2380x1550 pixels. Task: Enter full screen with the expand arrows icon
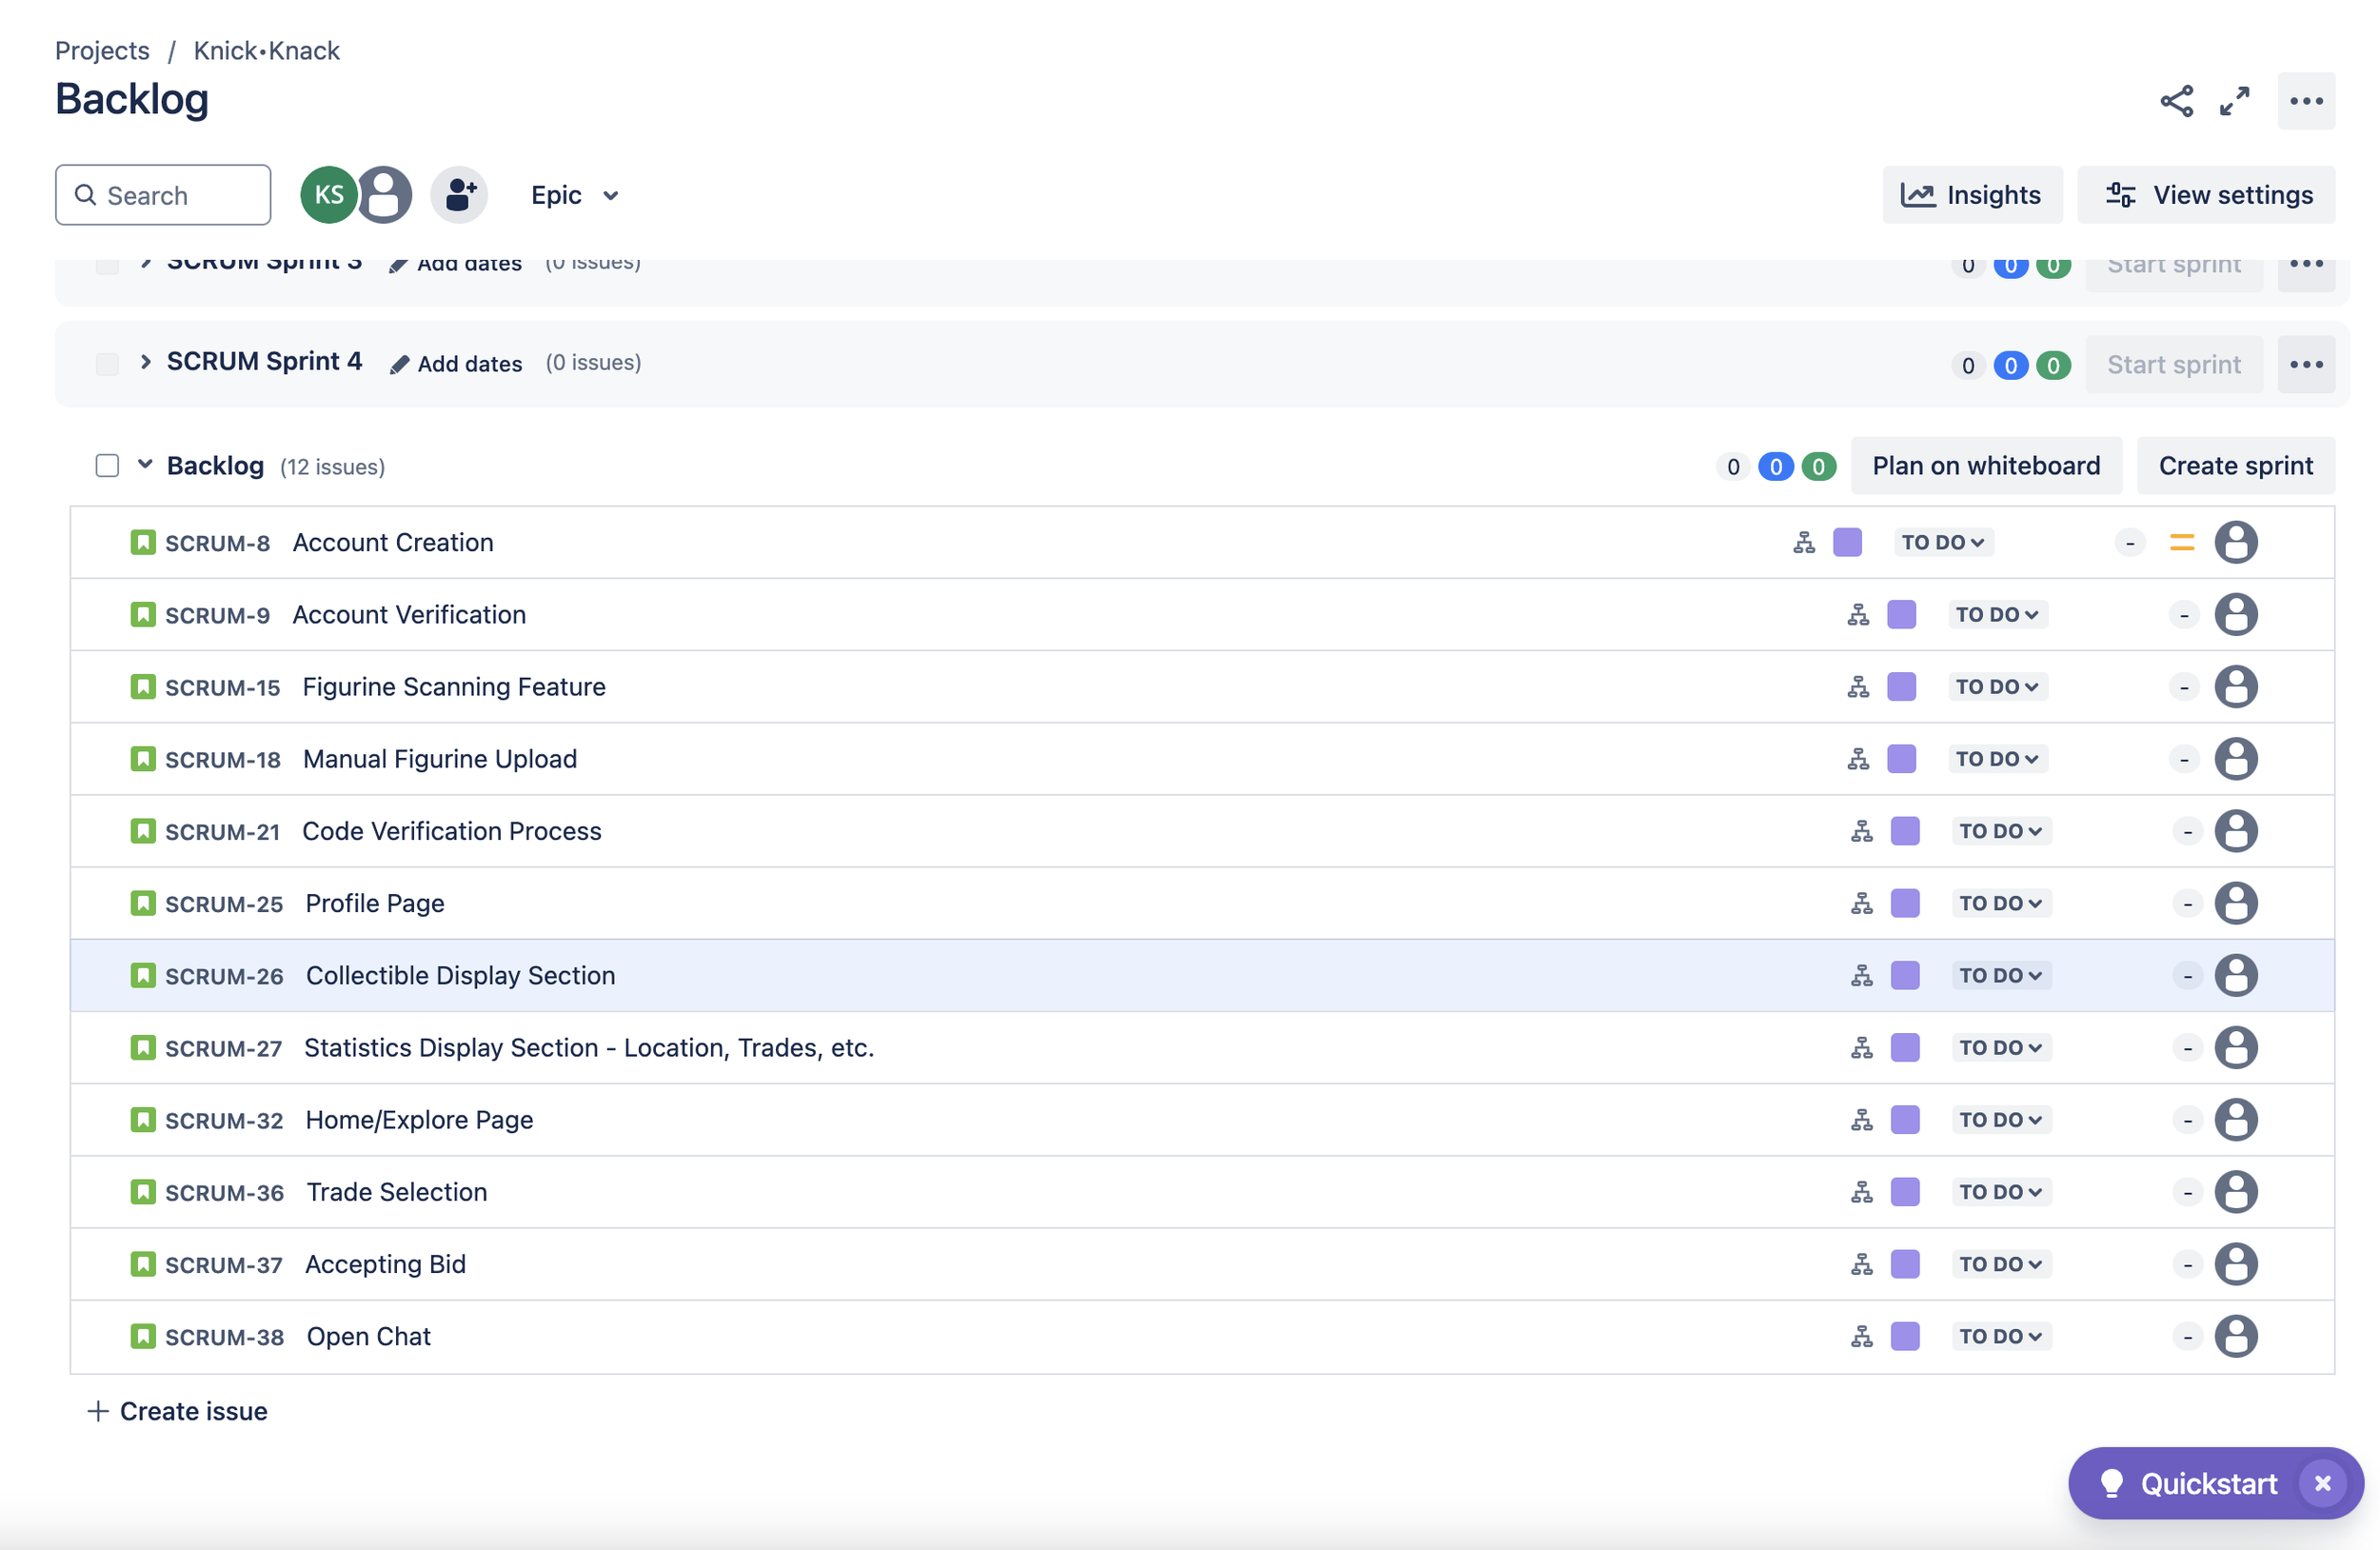[x=2234, y=101]
